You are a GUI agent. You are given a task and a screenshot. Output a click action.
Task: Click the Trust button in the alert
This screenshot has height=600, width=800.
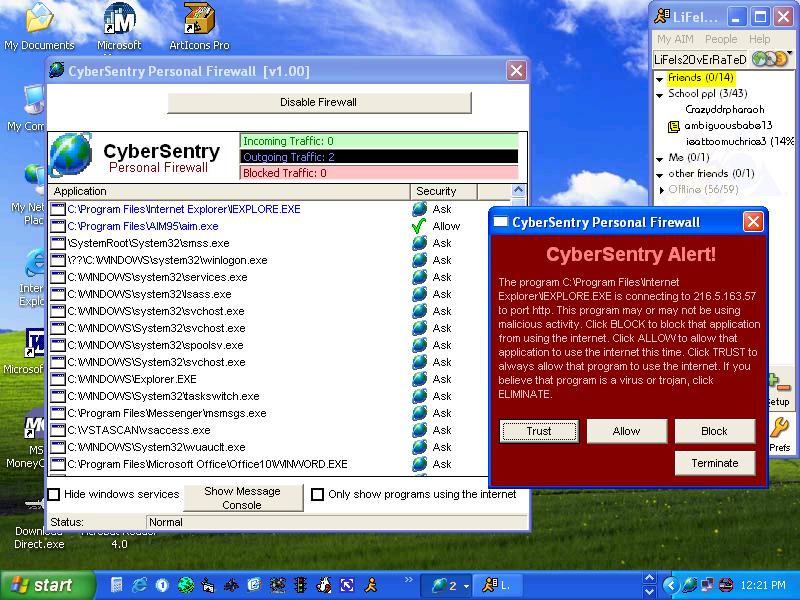click(539, 431)
